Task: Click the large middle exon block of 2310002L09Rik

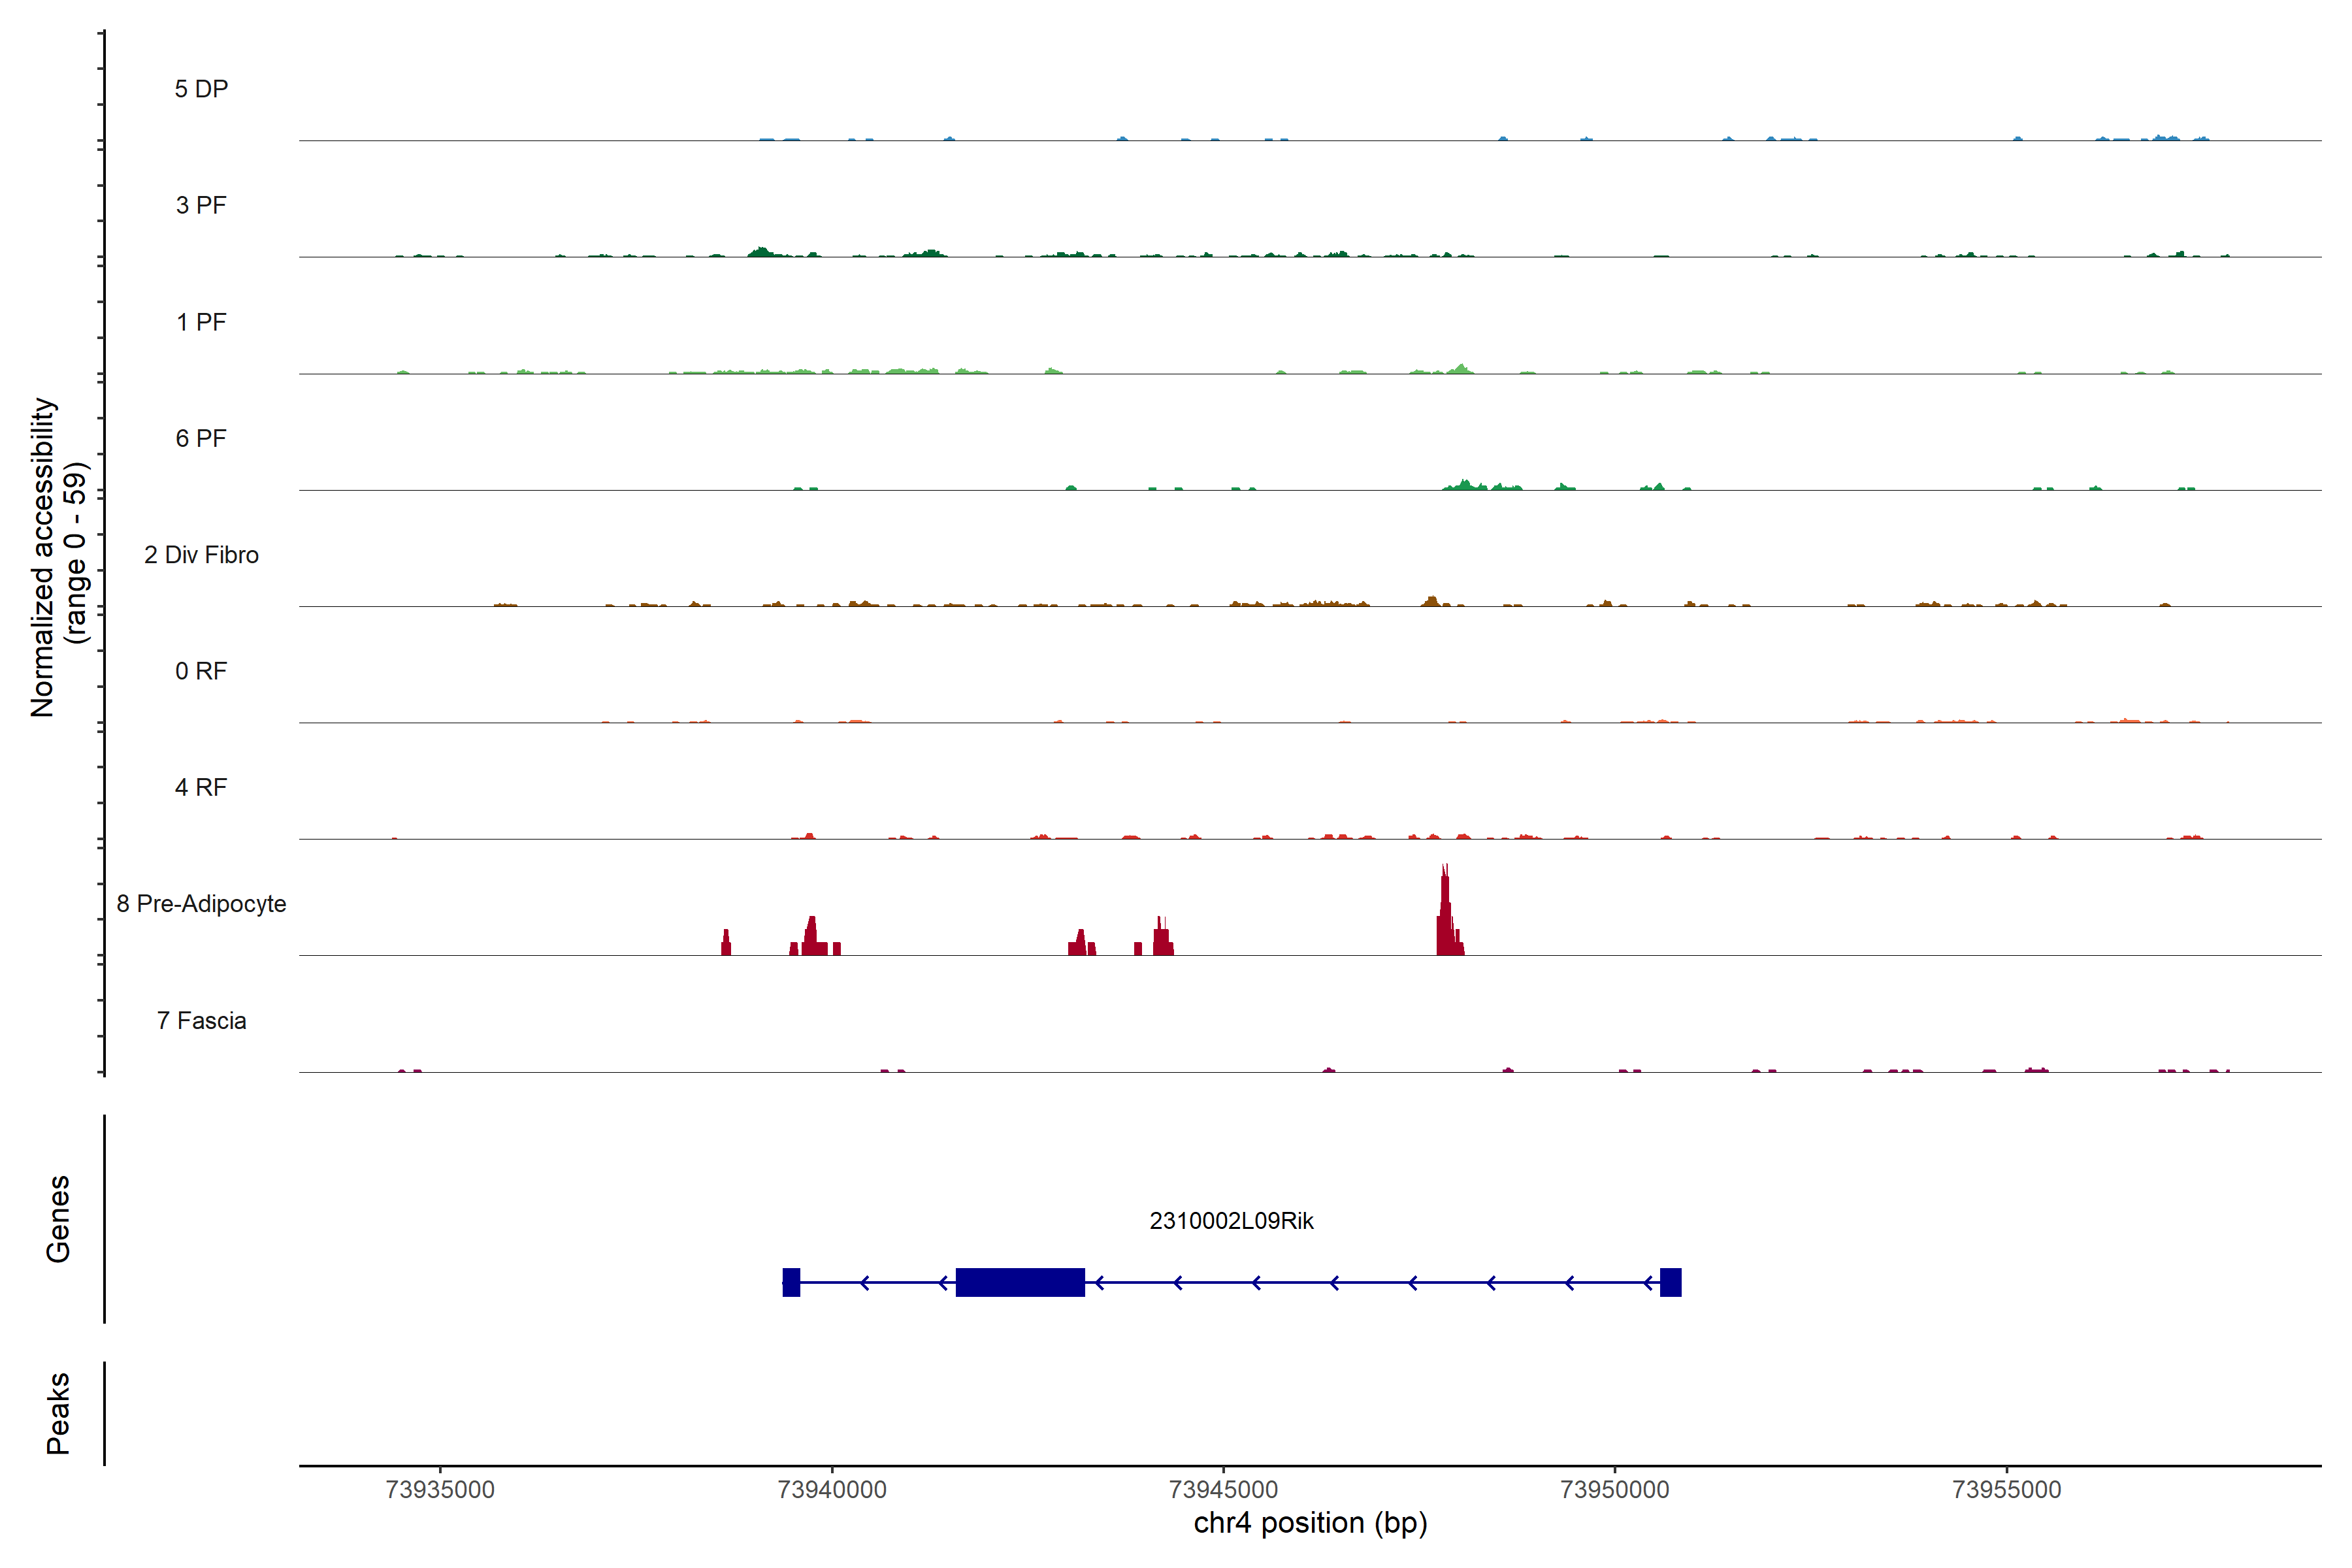Action: pos(1020,1282)
